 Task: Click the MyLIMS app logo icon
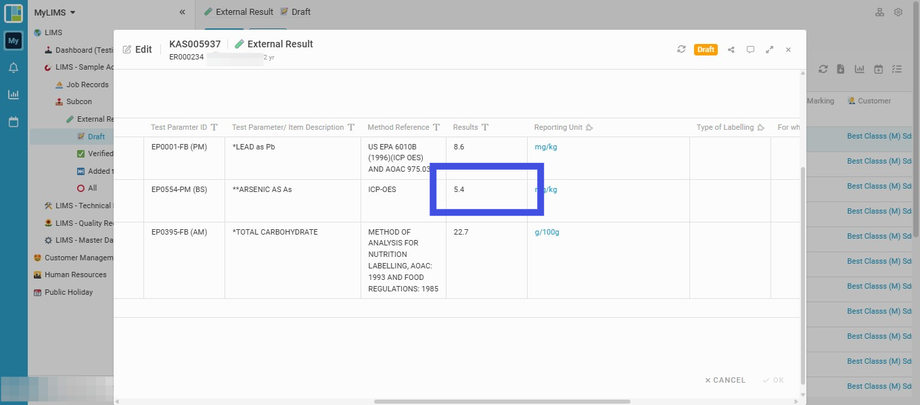pyautogui.click(x=13, y=13)
